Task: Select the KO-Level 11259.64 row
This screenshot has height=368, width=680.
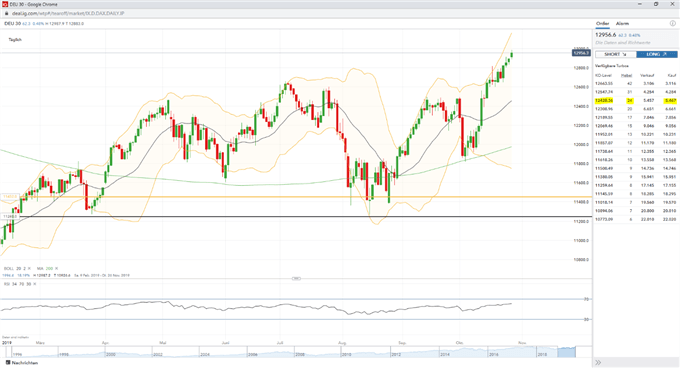Action: click(635, 185)
